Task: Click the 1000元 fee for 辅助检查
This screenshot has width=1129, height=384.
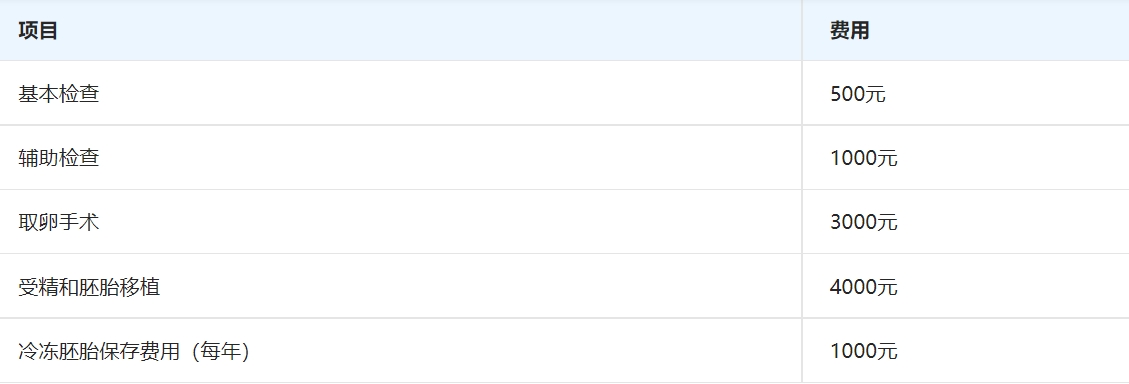Action: [863, 158]
